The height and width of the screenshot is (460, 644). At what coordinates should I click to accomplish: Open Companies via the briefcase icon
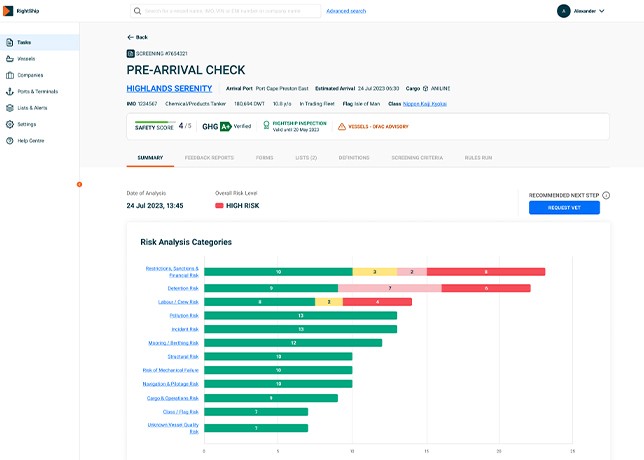pyautogui.click(x=9, y=75)
